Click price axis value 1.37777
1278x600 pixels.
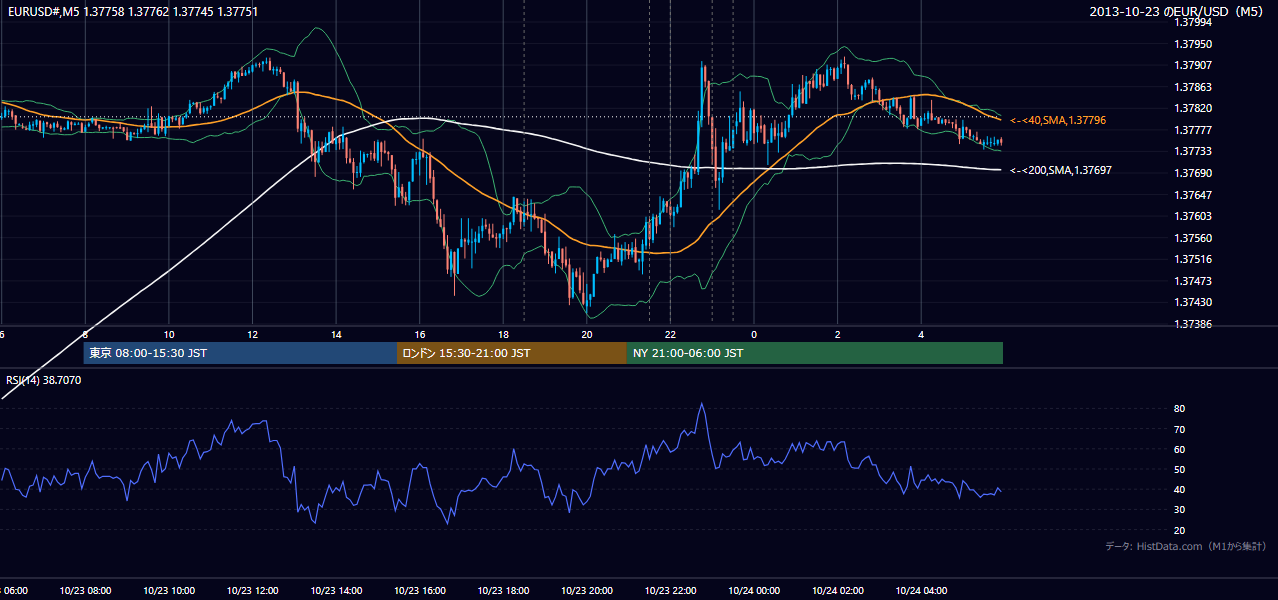1193,130
